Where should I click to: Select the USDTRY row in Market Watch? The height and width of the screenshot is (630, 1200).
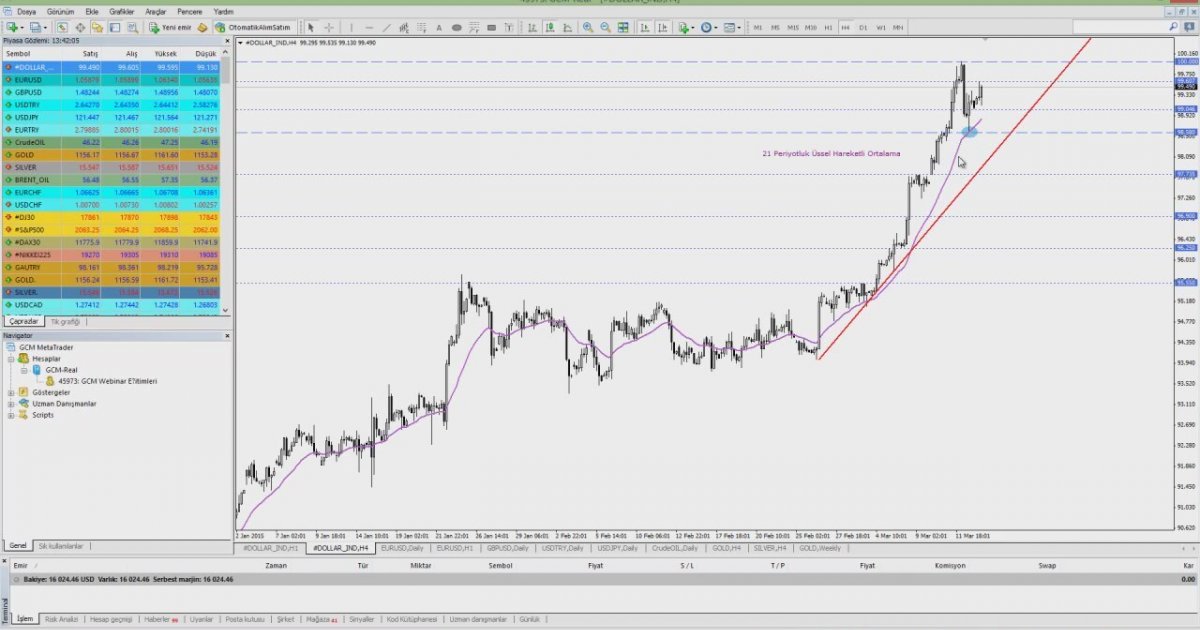point(110,104)
